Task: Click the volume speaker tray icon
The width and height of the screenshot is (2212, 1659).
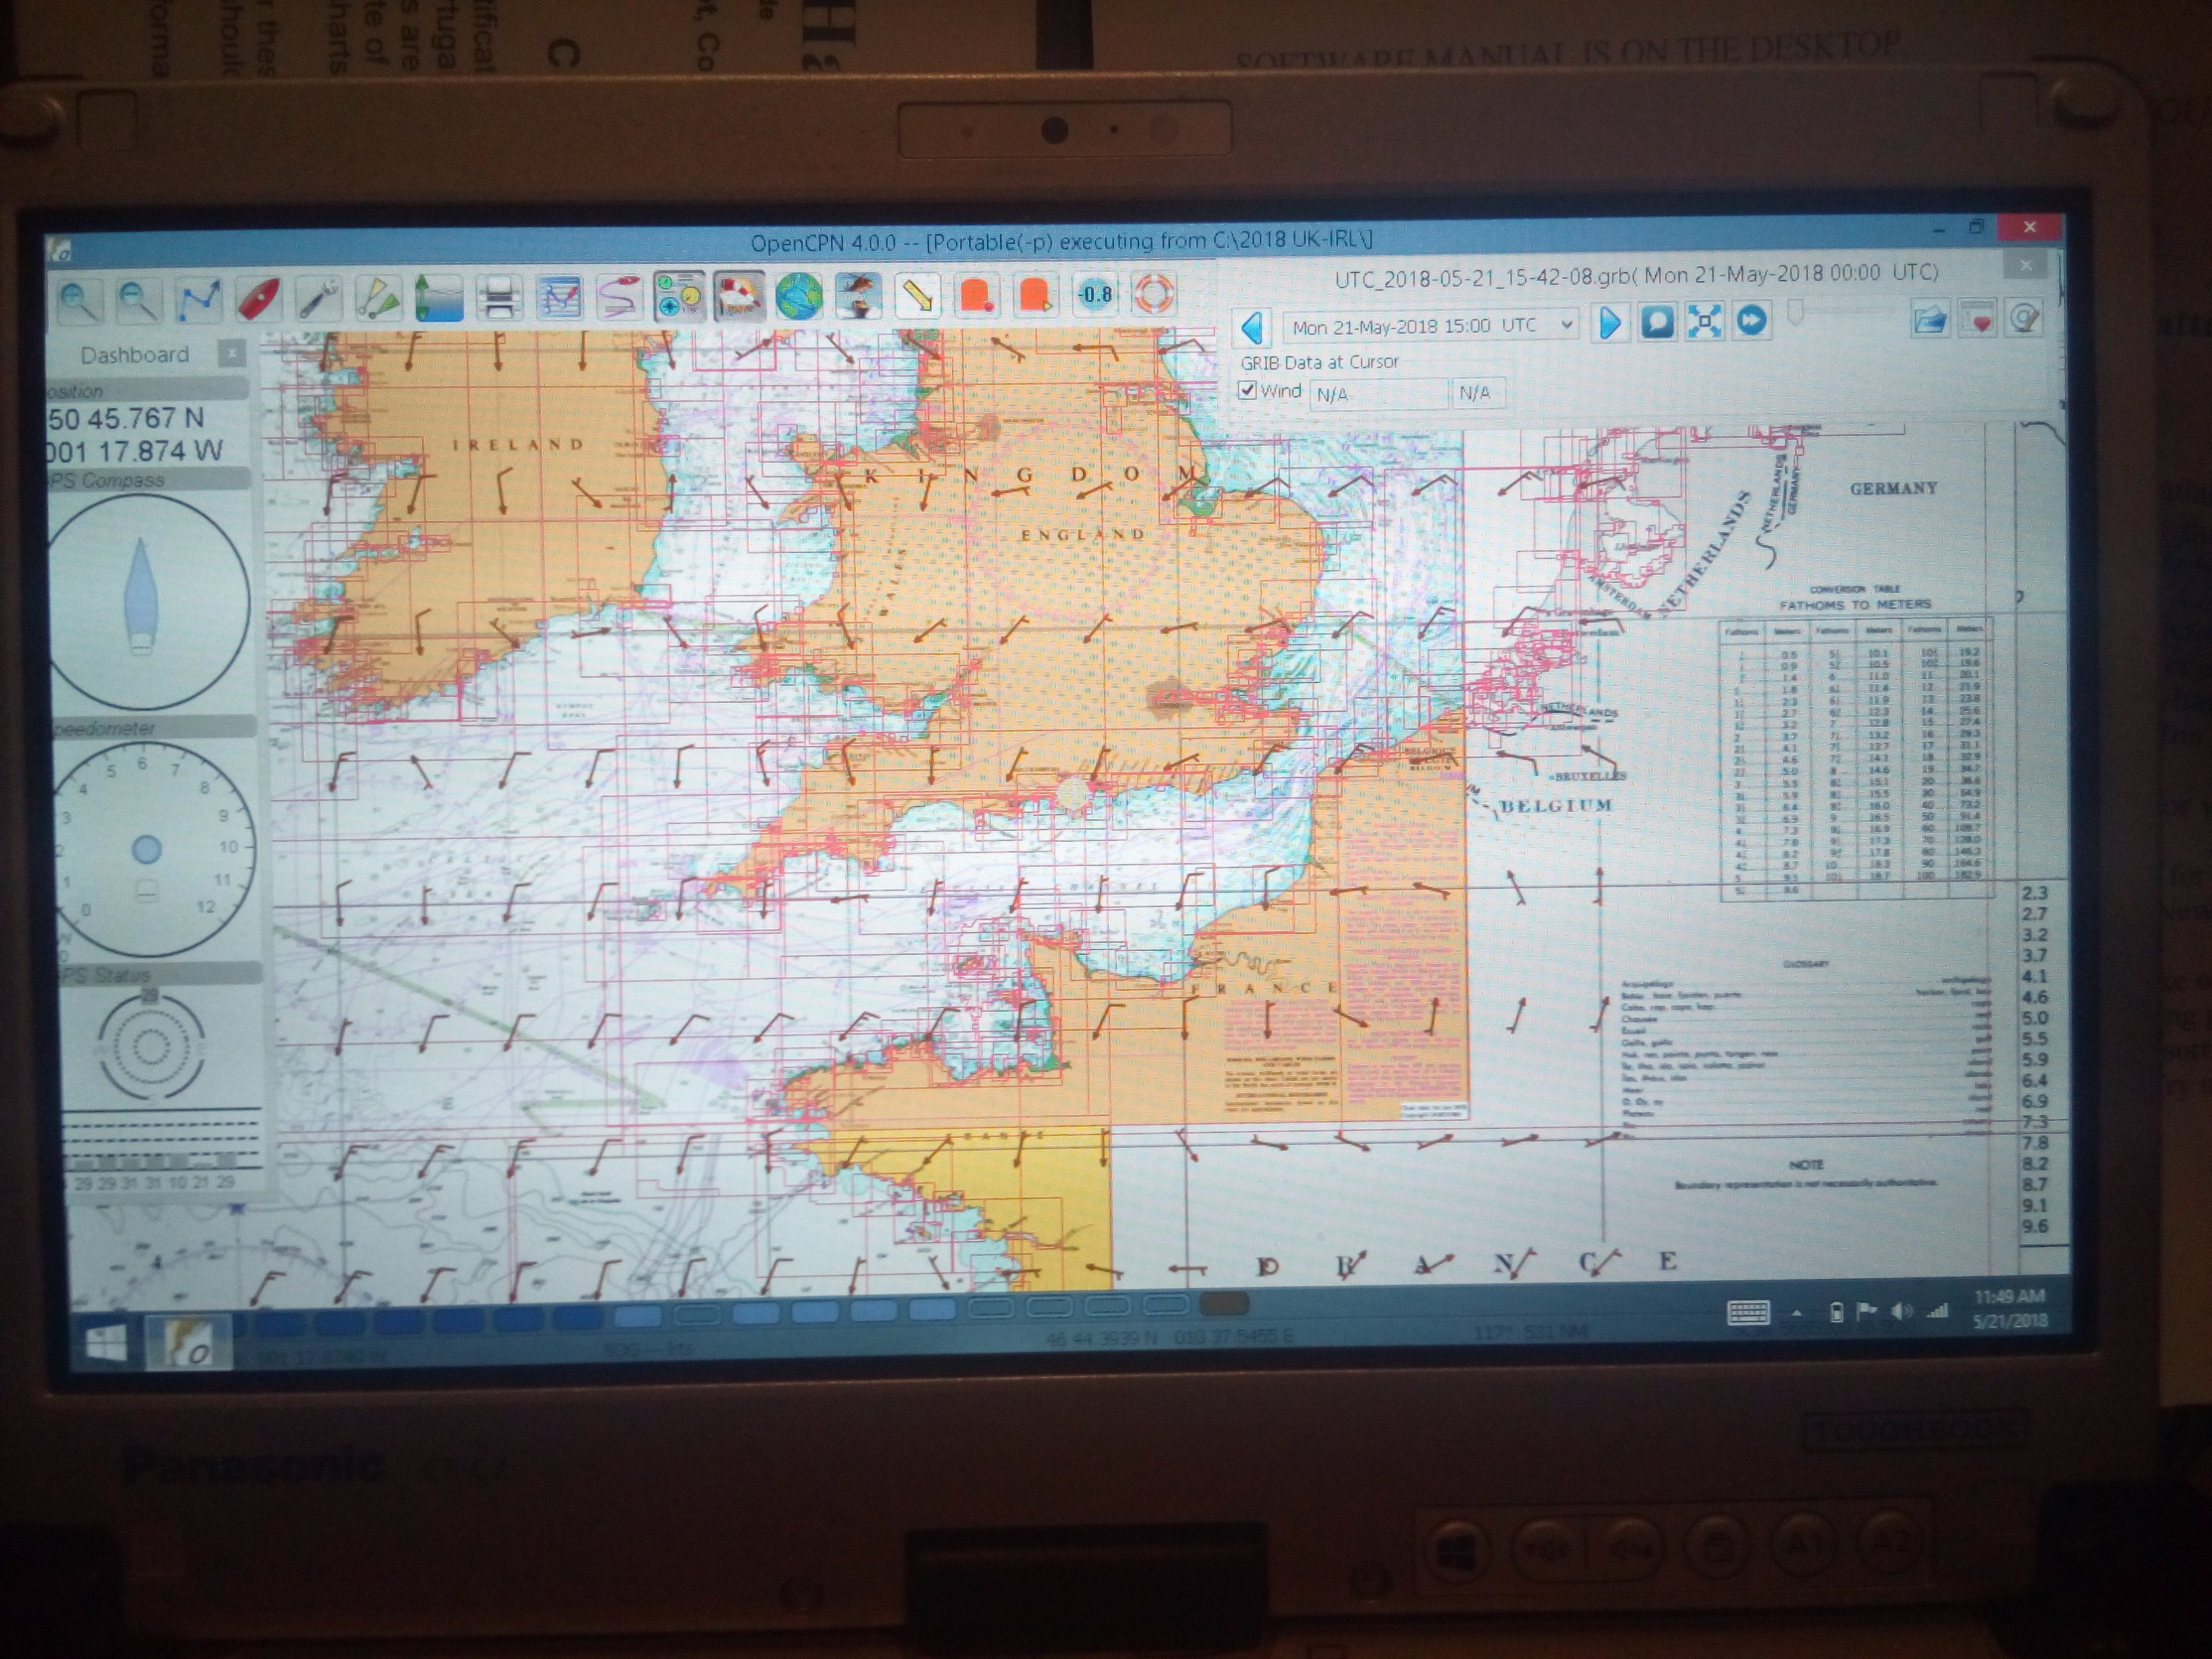Action: [1901, 1312]
